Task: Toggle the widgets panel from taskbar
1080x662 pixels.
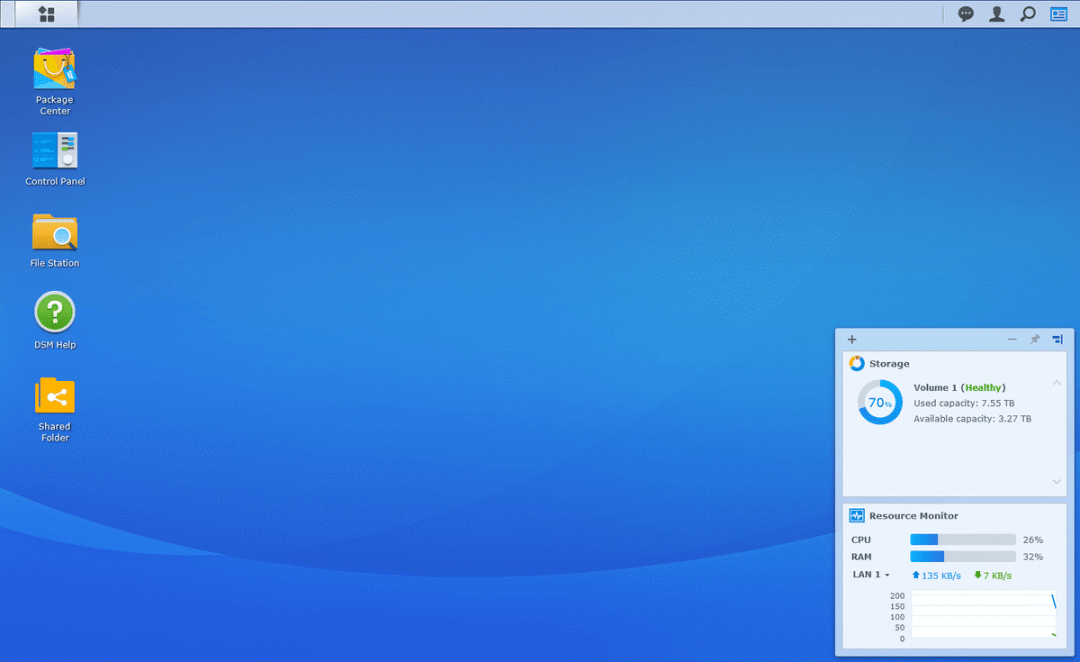Action: point(1058,14)
